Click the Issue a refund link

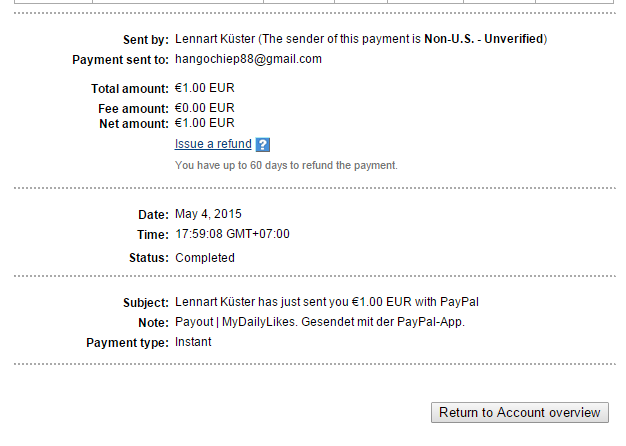point(213,144)
